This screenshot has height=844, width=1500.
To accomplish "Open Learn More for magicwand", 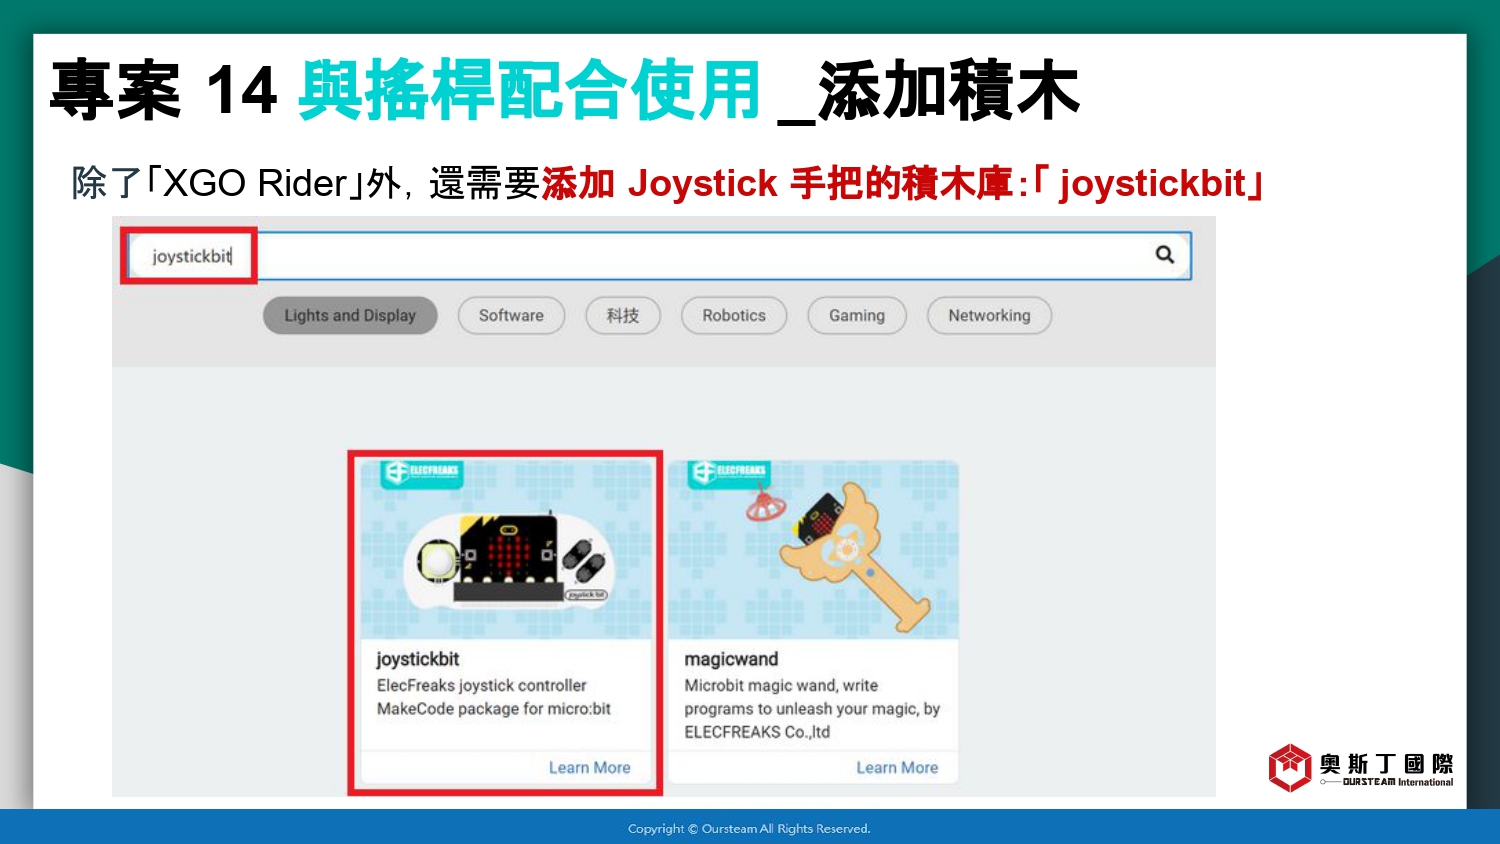I will point(897,768).
